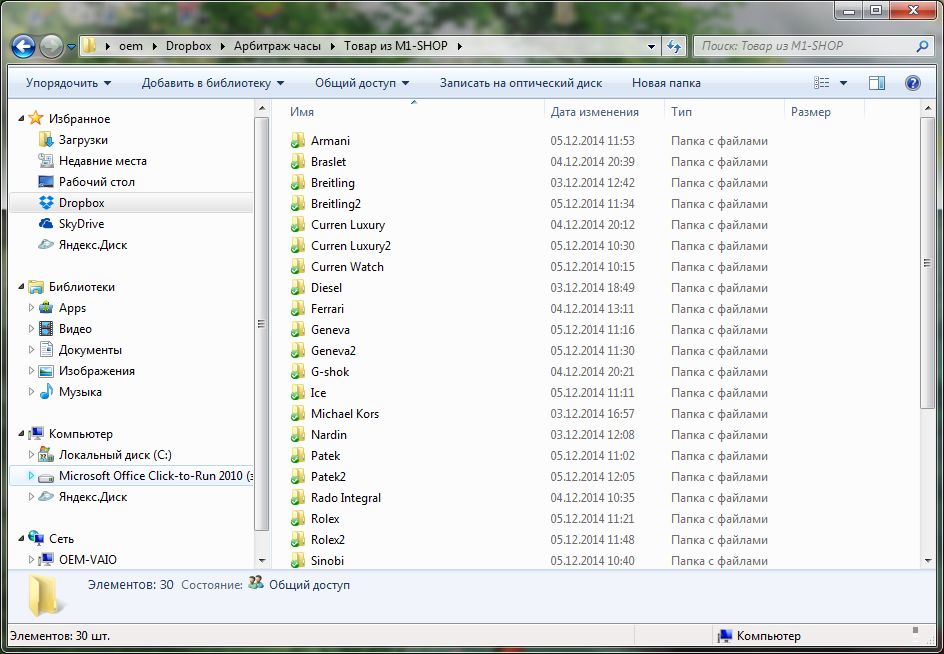The width and height of the screenshot is (944, 654).
Task: Click the Документы library icon
Action: [x=46, y=350]
